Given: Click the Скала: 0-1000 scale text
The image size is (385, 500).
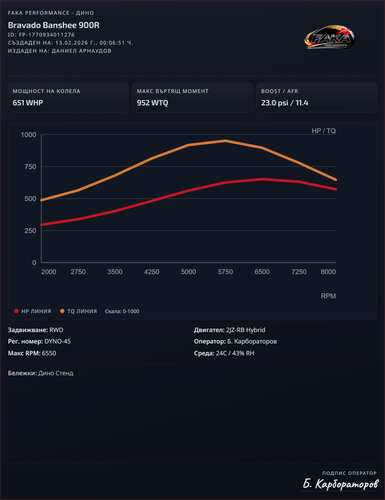Looking at the screenshot, I should (122, 311).
